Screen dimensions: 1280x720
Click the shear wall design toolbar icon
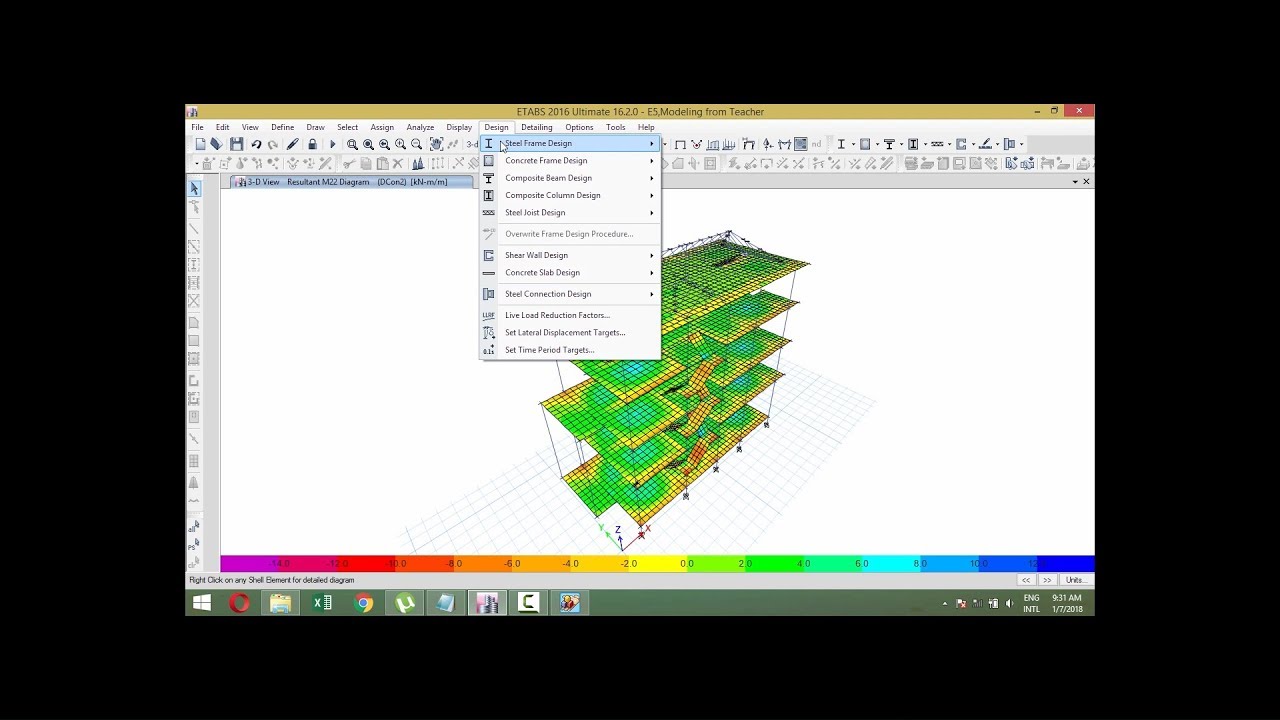coord(961,144)
